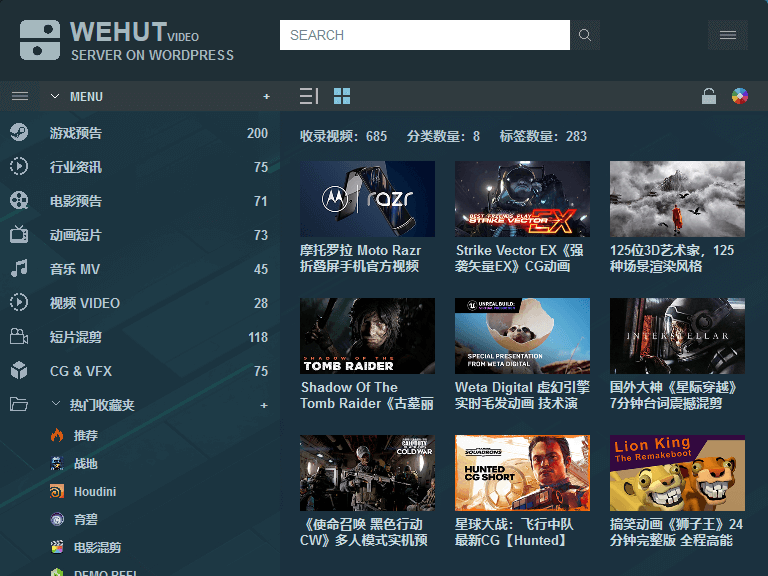Click the 摩托罗拉 Moto Razr title link
Image resolution: width=768 pixels, height=576 pixels.
click(360, 258)
